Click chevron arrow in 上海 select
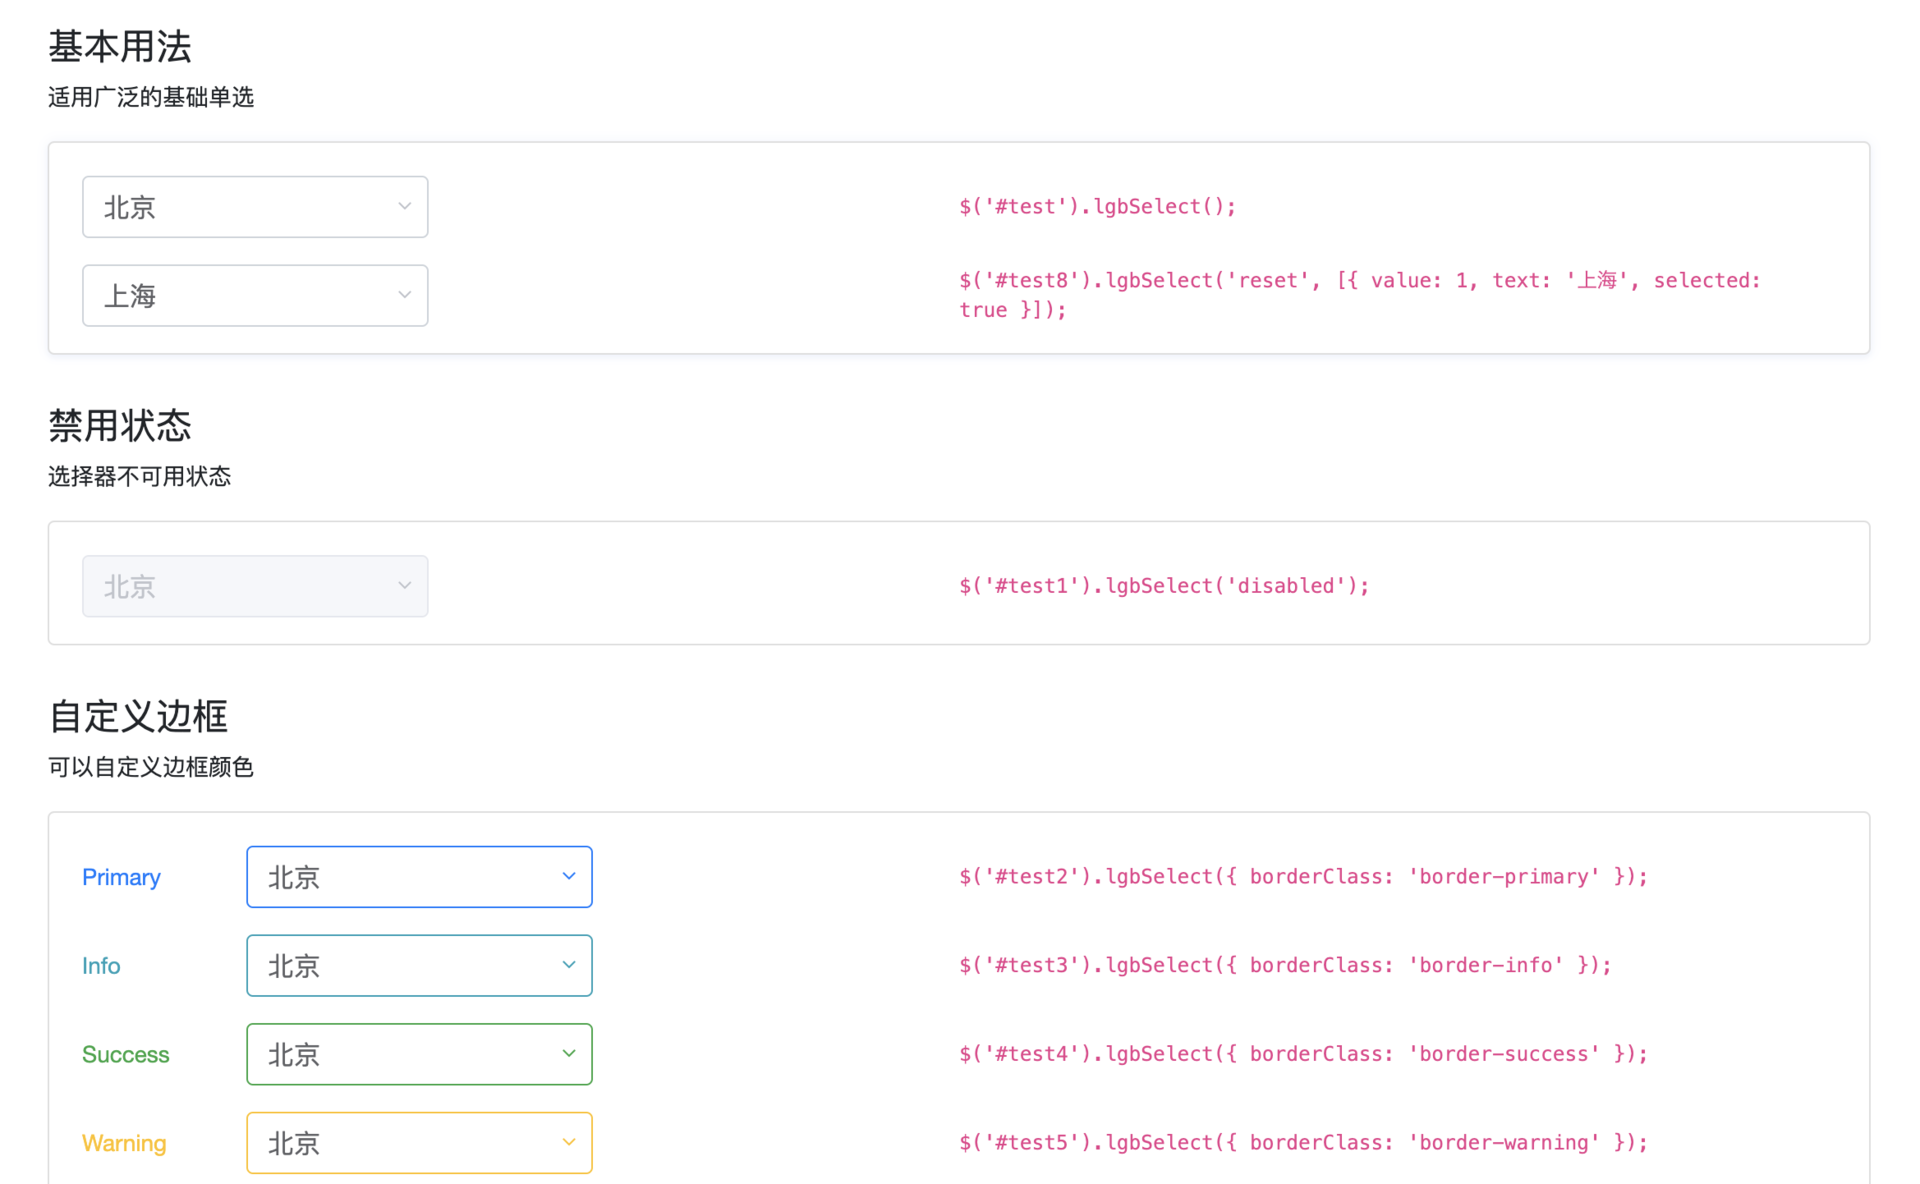The image size is (1920, 1184). pos(404,295)
